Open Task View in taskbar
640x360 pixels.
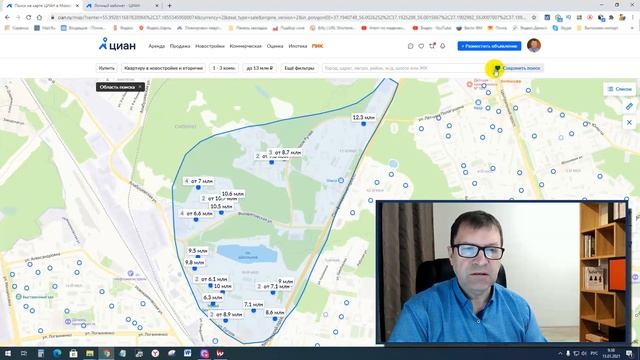[24, 353]
